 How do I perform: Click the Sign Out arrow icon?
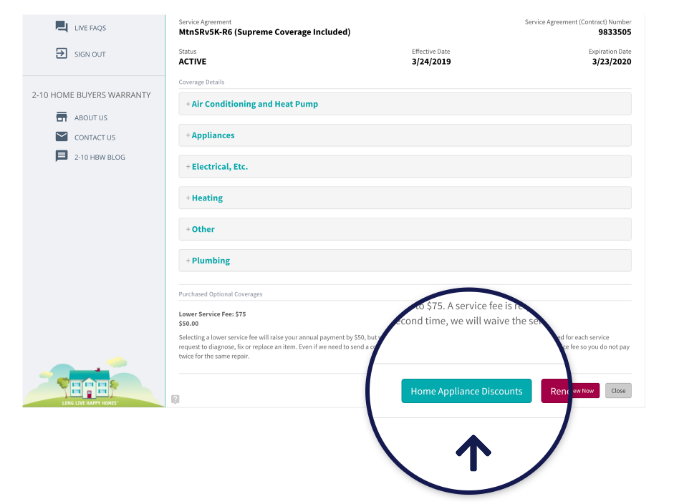click(62, 54)
